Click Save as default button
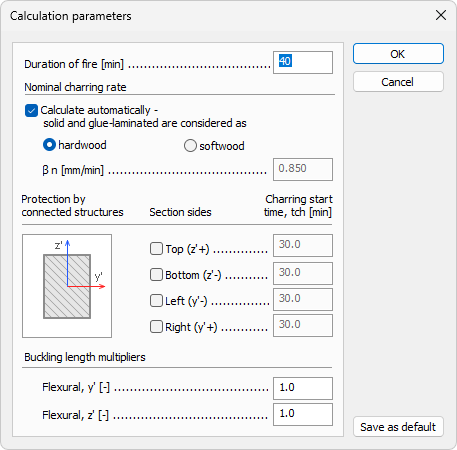The width and height of the screenshot is (457, 450). click(x=398, y=427)
